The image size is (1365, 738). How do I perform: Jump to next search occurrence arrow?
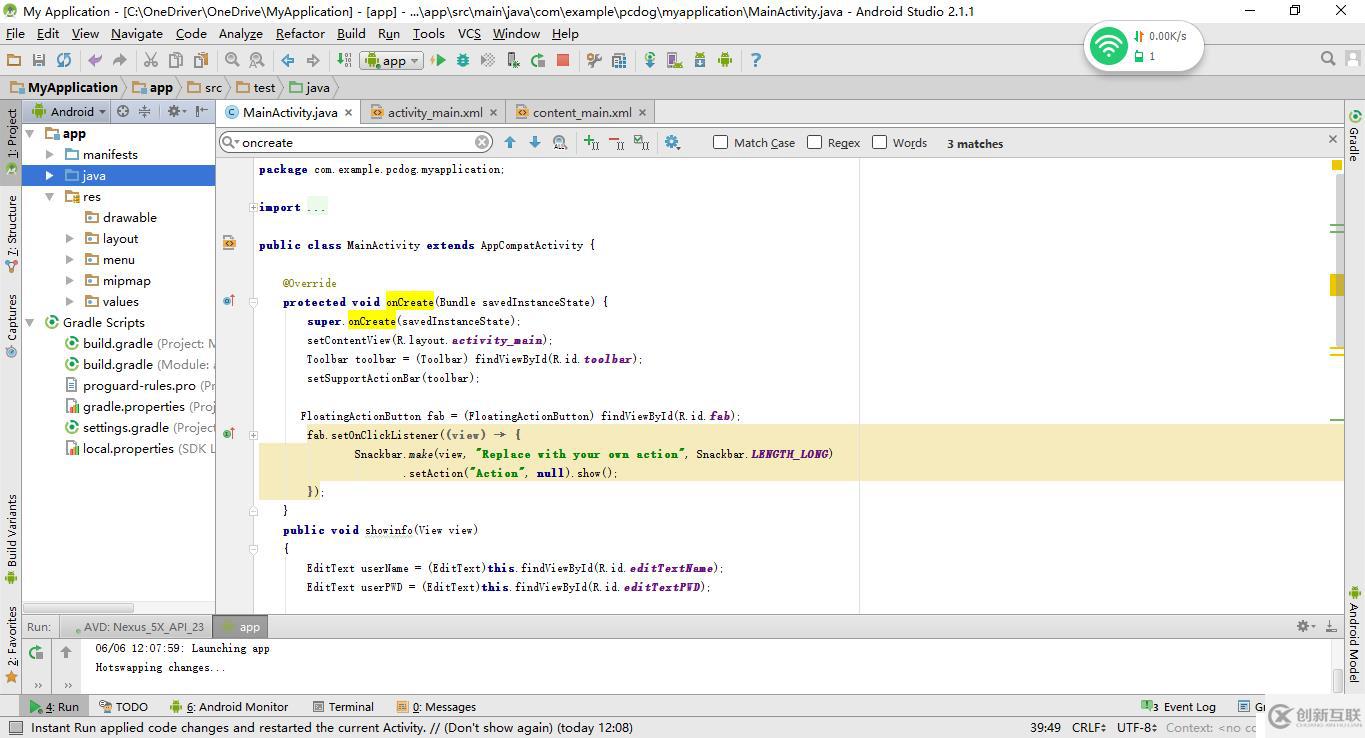535,143
